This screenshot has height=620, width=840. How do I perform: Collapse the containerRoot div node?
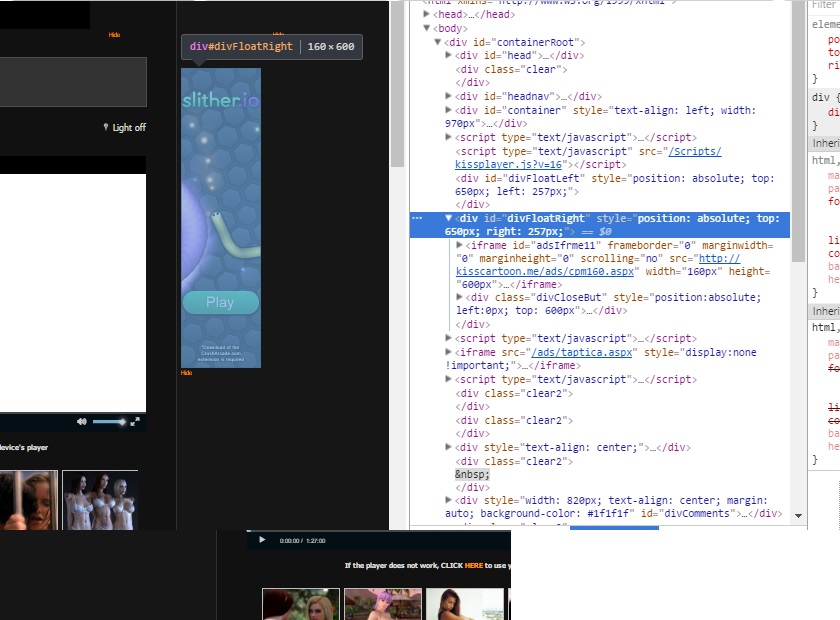coord(438,42)
